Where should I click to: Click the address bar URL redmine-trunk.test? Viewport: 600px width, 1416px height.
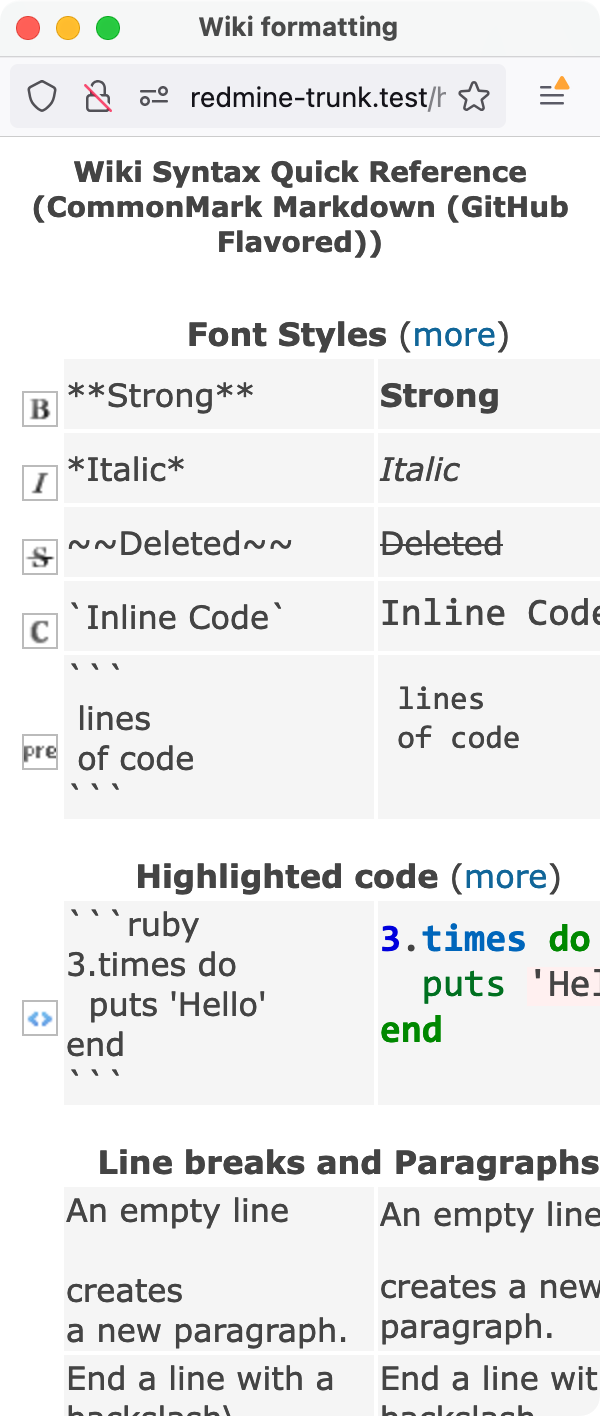[x=317, y=97]
